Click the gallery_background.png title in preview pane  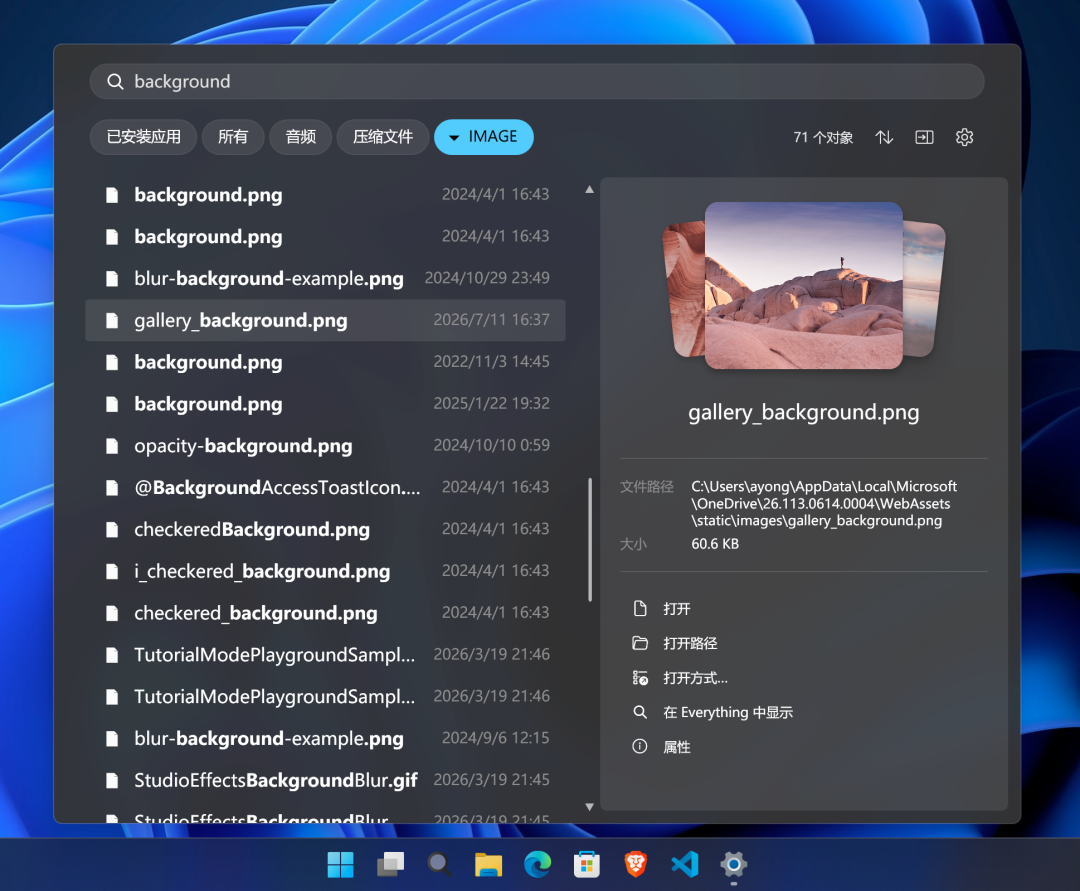pos(804,412)
